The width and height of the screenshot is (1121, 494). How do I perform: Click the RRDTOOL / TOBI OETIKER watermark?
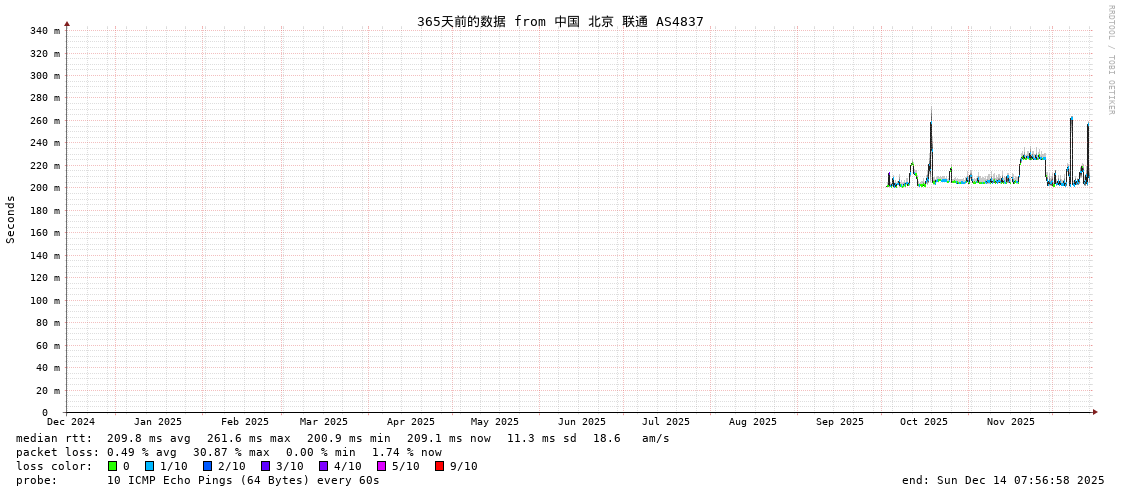(x=1110, y=60)
